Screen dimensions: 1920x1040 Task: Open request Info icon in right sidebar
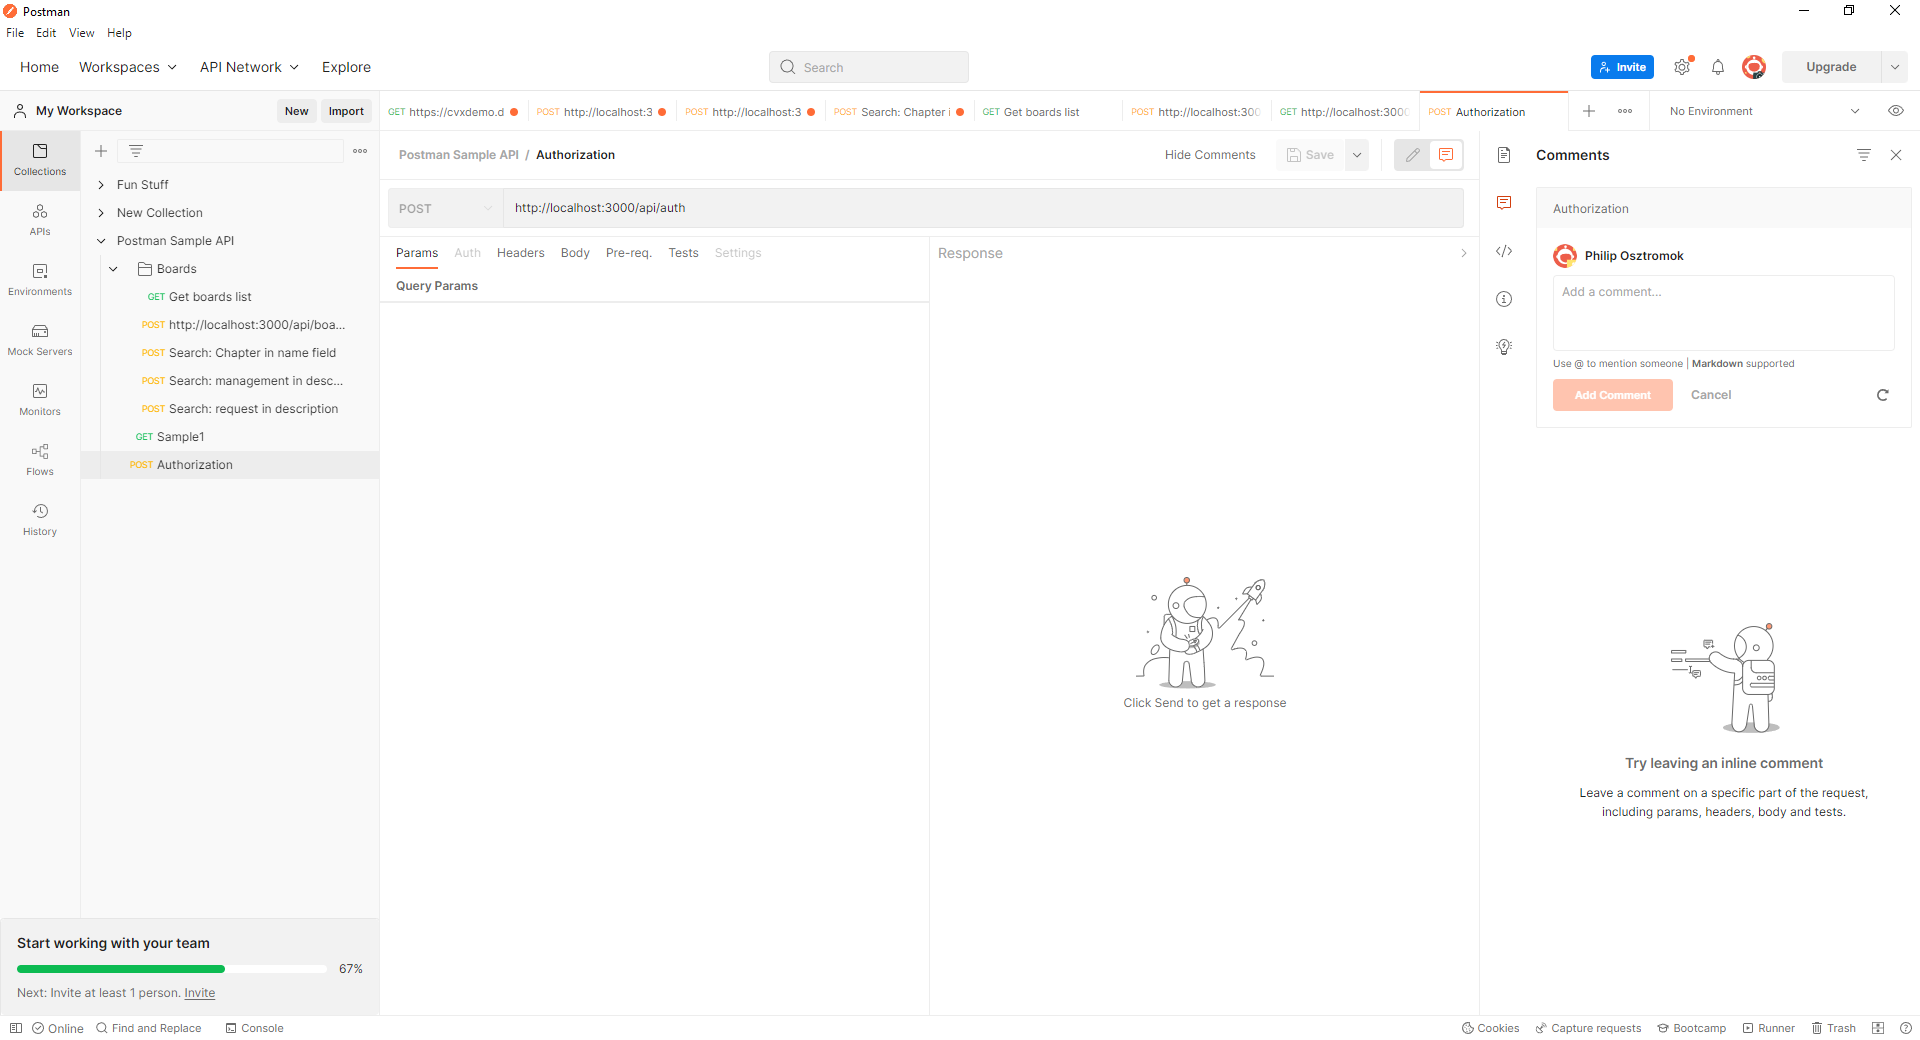[x=1504, y=299]
